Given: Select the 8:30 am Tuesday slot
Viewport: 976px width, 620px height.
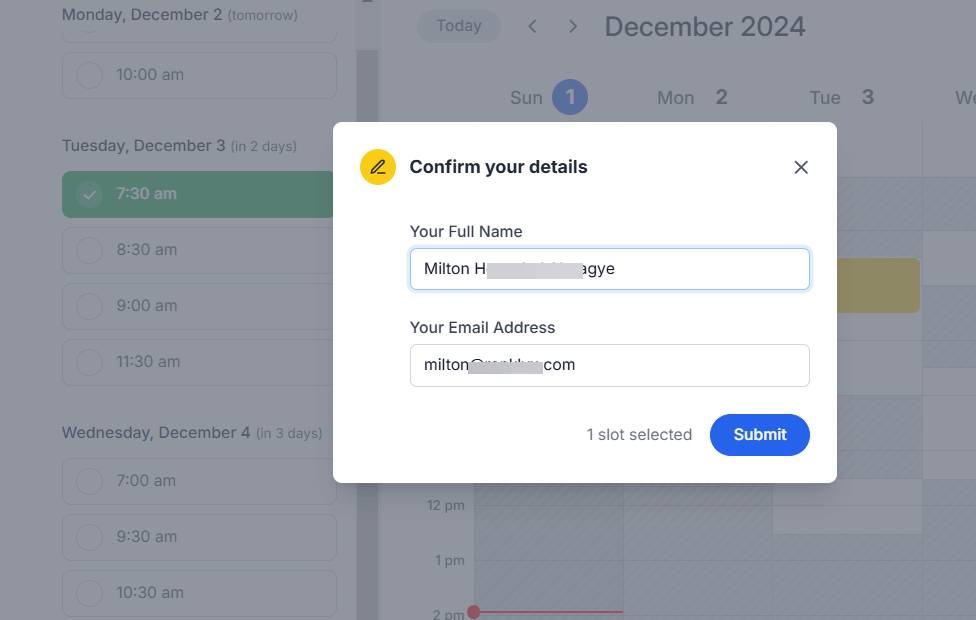Looking at the screenshot, I should [198, 250].
